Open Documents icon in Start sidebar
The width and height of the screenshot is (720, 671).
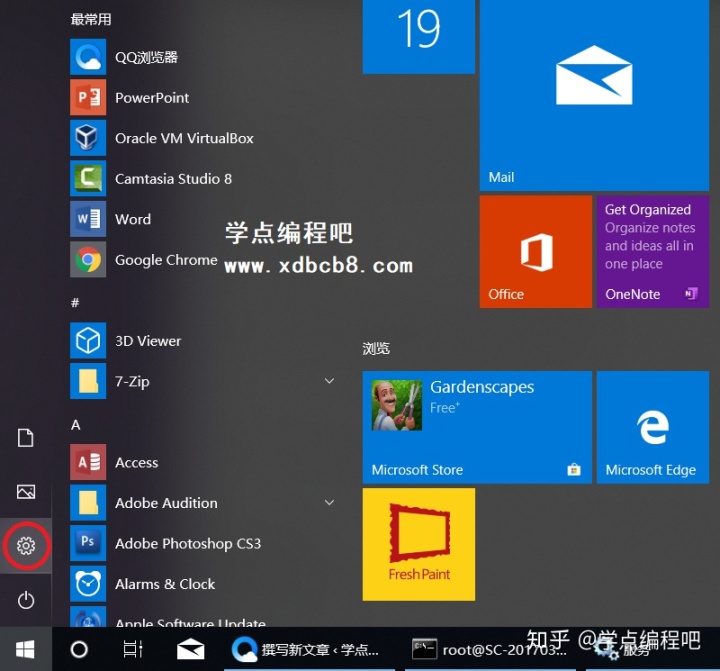point(26,438)
